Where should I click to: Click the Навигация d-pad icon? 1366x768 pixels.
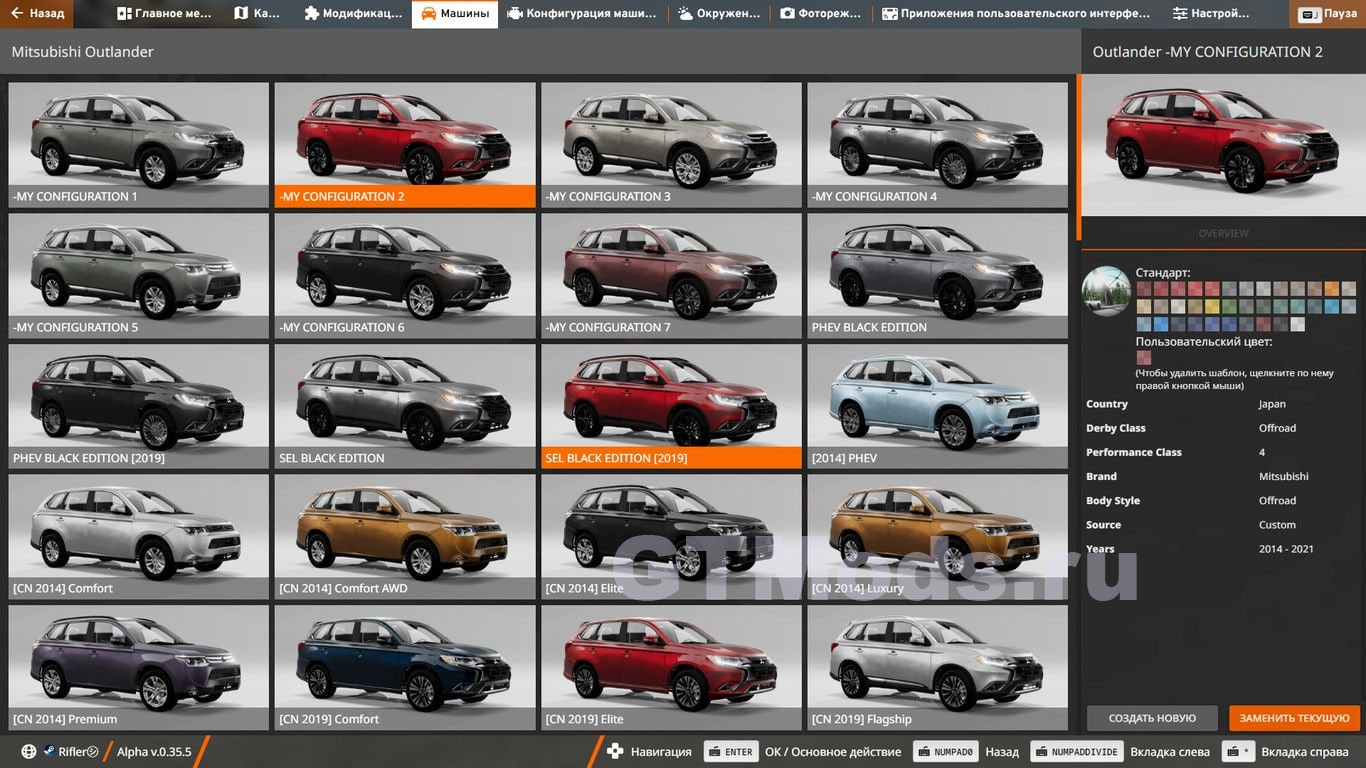pos(616,752)
